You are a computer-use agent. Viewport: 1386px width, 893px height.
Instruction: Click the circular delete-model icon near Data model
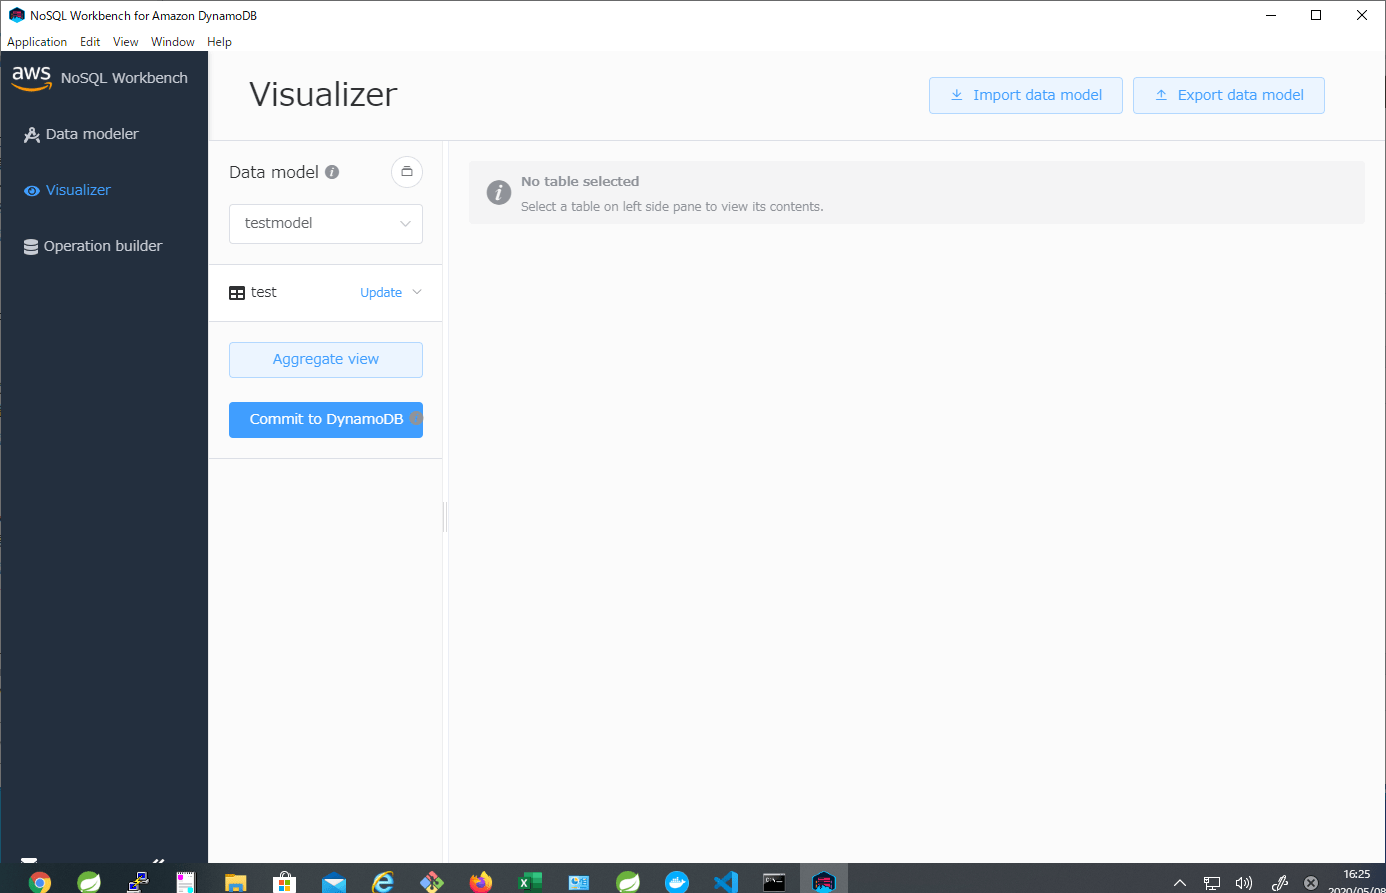[406, 171]
